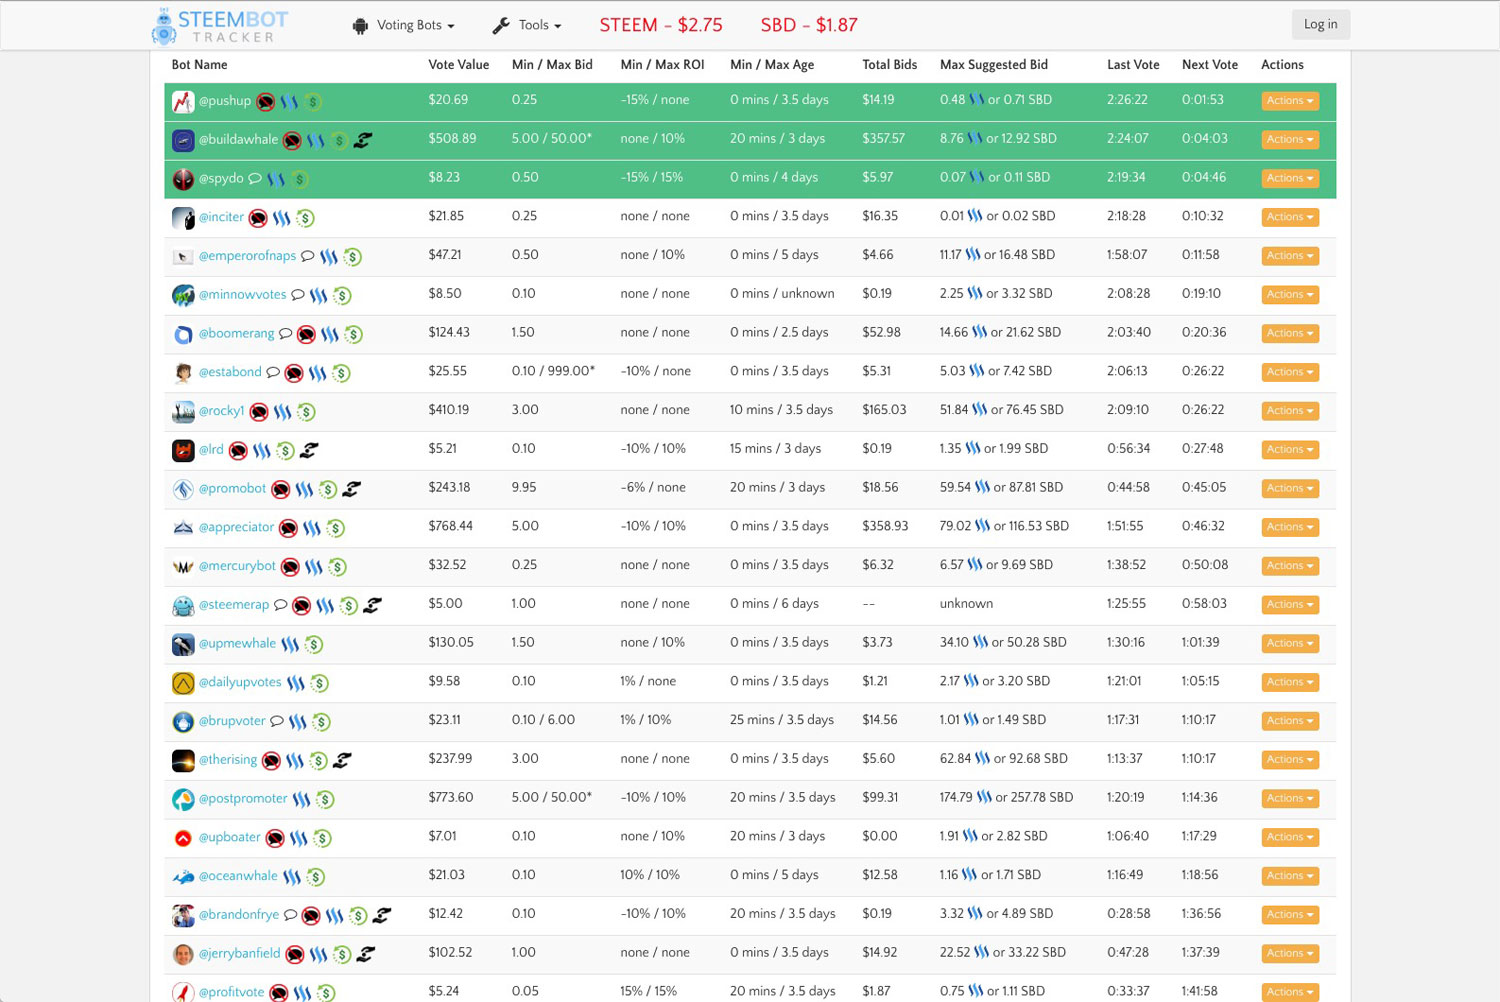Screen dimensions: 1500x1002
Task: Click the speech bubble icon beside @brupvoter
Action: click(277, 721)
